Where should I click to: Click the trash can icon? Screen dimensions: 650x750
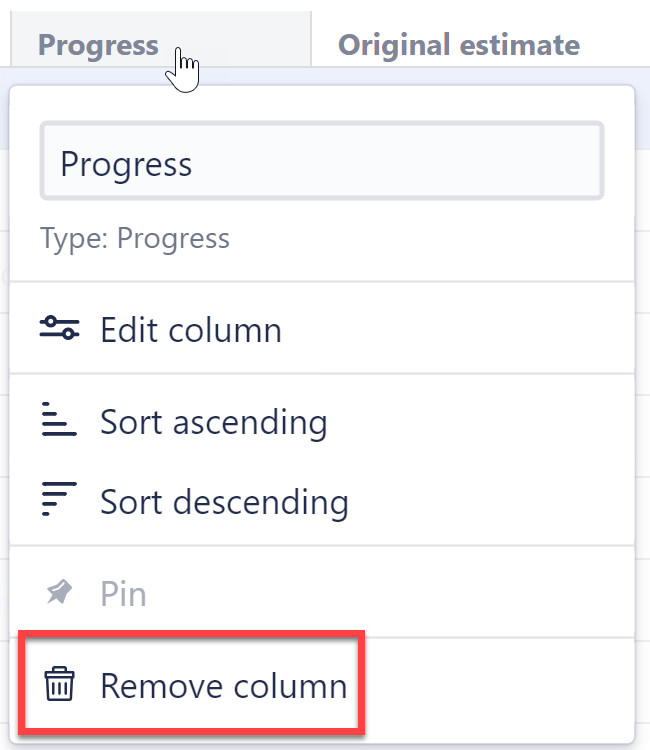[59, 685]
